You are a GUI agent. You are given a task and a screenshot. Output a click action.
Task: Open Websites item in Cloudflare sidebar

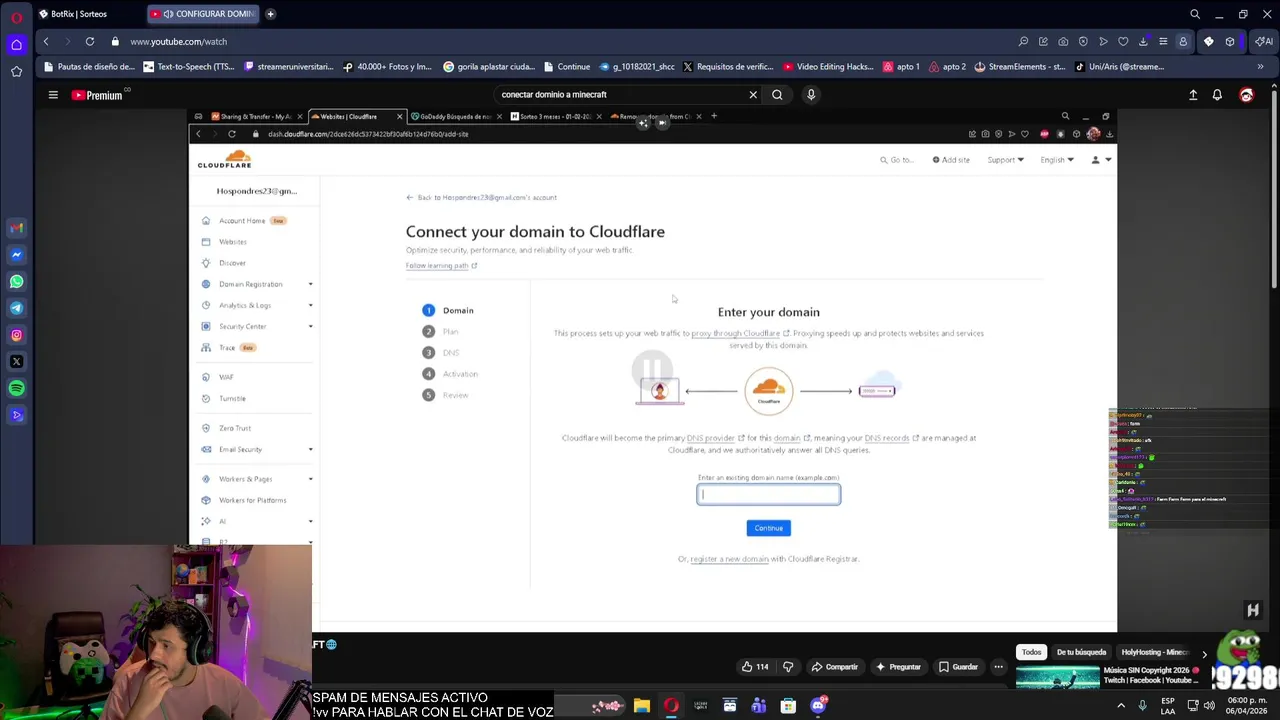click(232, 242)
